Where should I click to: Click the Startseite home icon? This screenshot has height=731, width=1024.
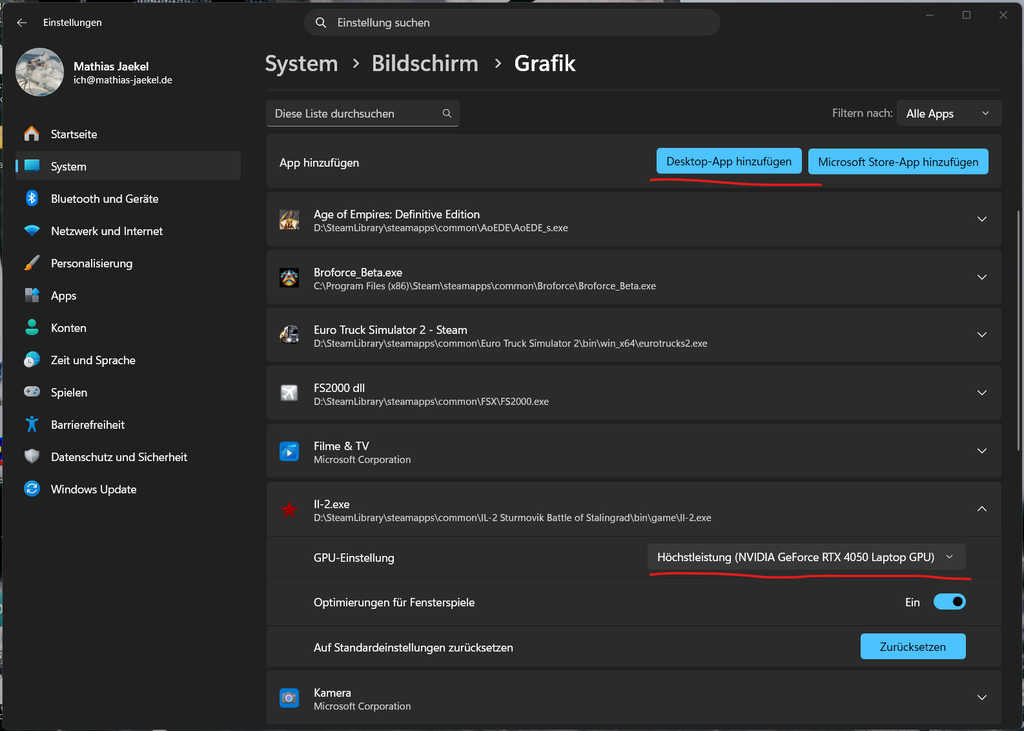pyautogui.click(x=31, y=134)
